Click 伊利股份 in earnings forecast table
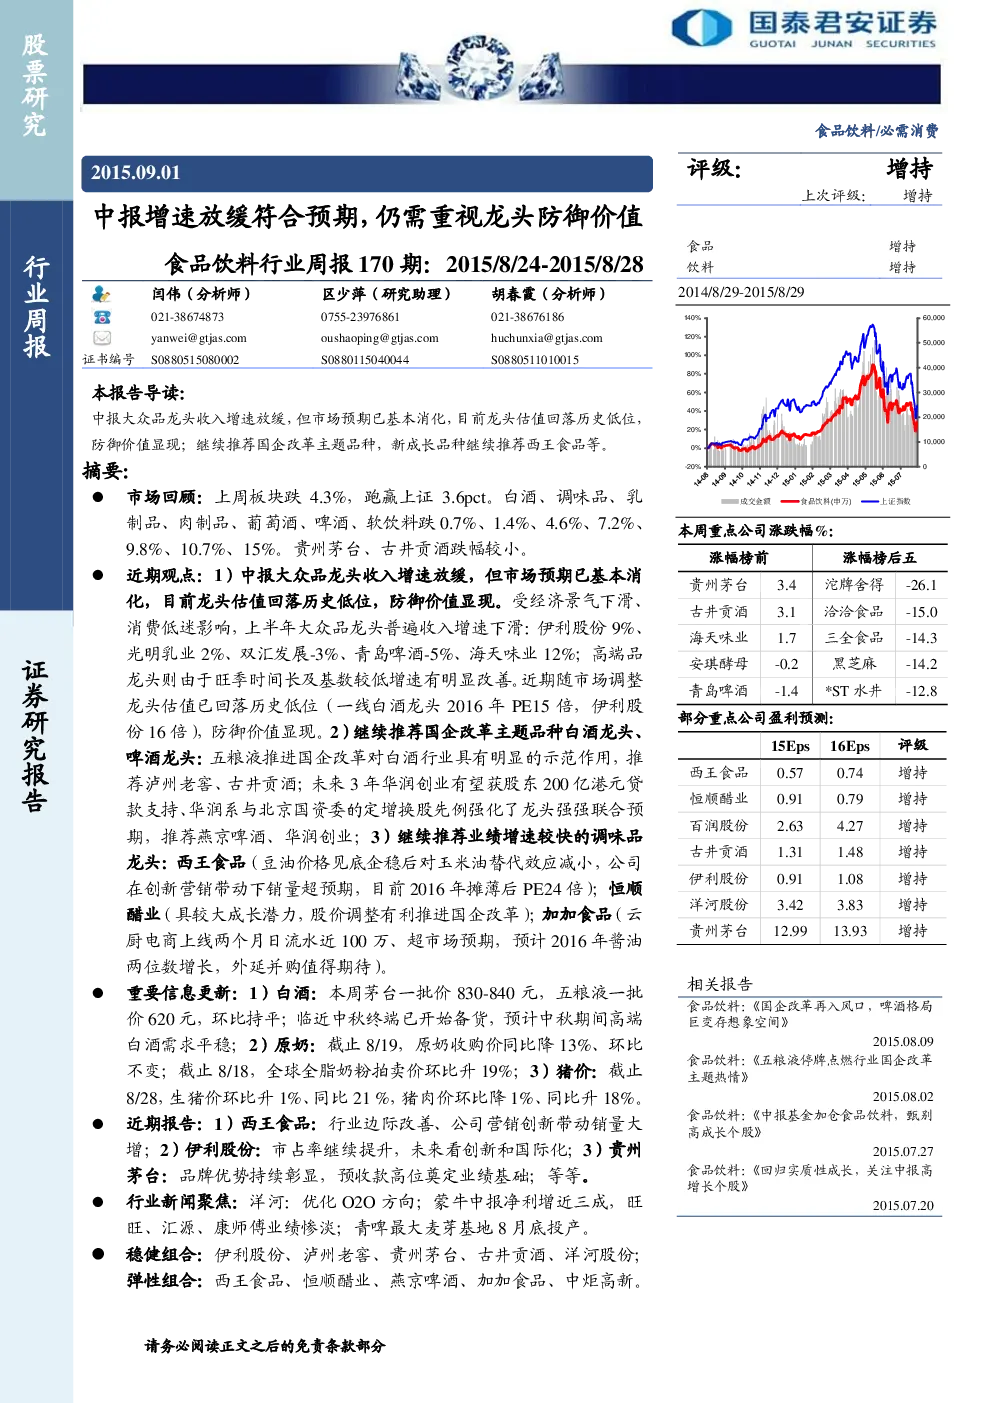992x1403 pixels. point(718,879)
